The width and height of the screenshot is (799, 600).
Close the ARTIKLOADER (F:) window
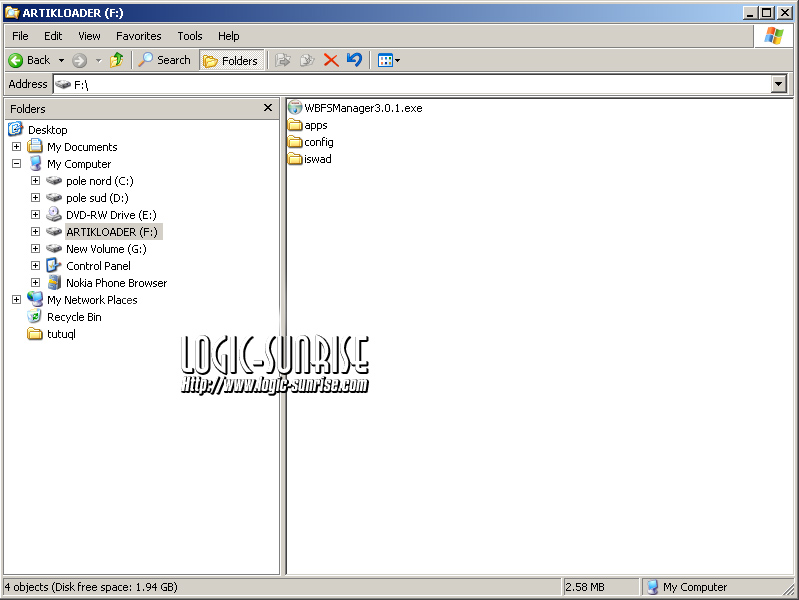tap(785, 13)
